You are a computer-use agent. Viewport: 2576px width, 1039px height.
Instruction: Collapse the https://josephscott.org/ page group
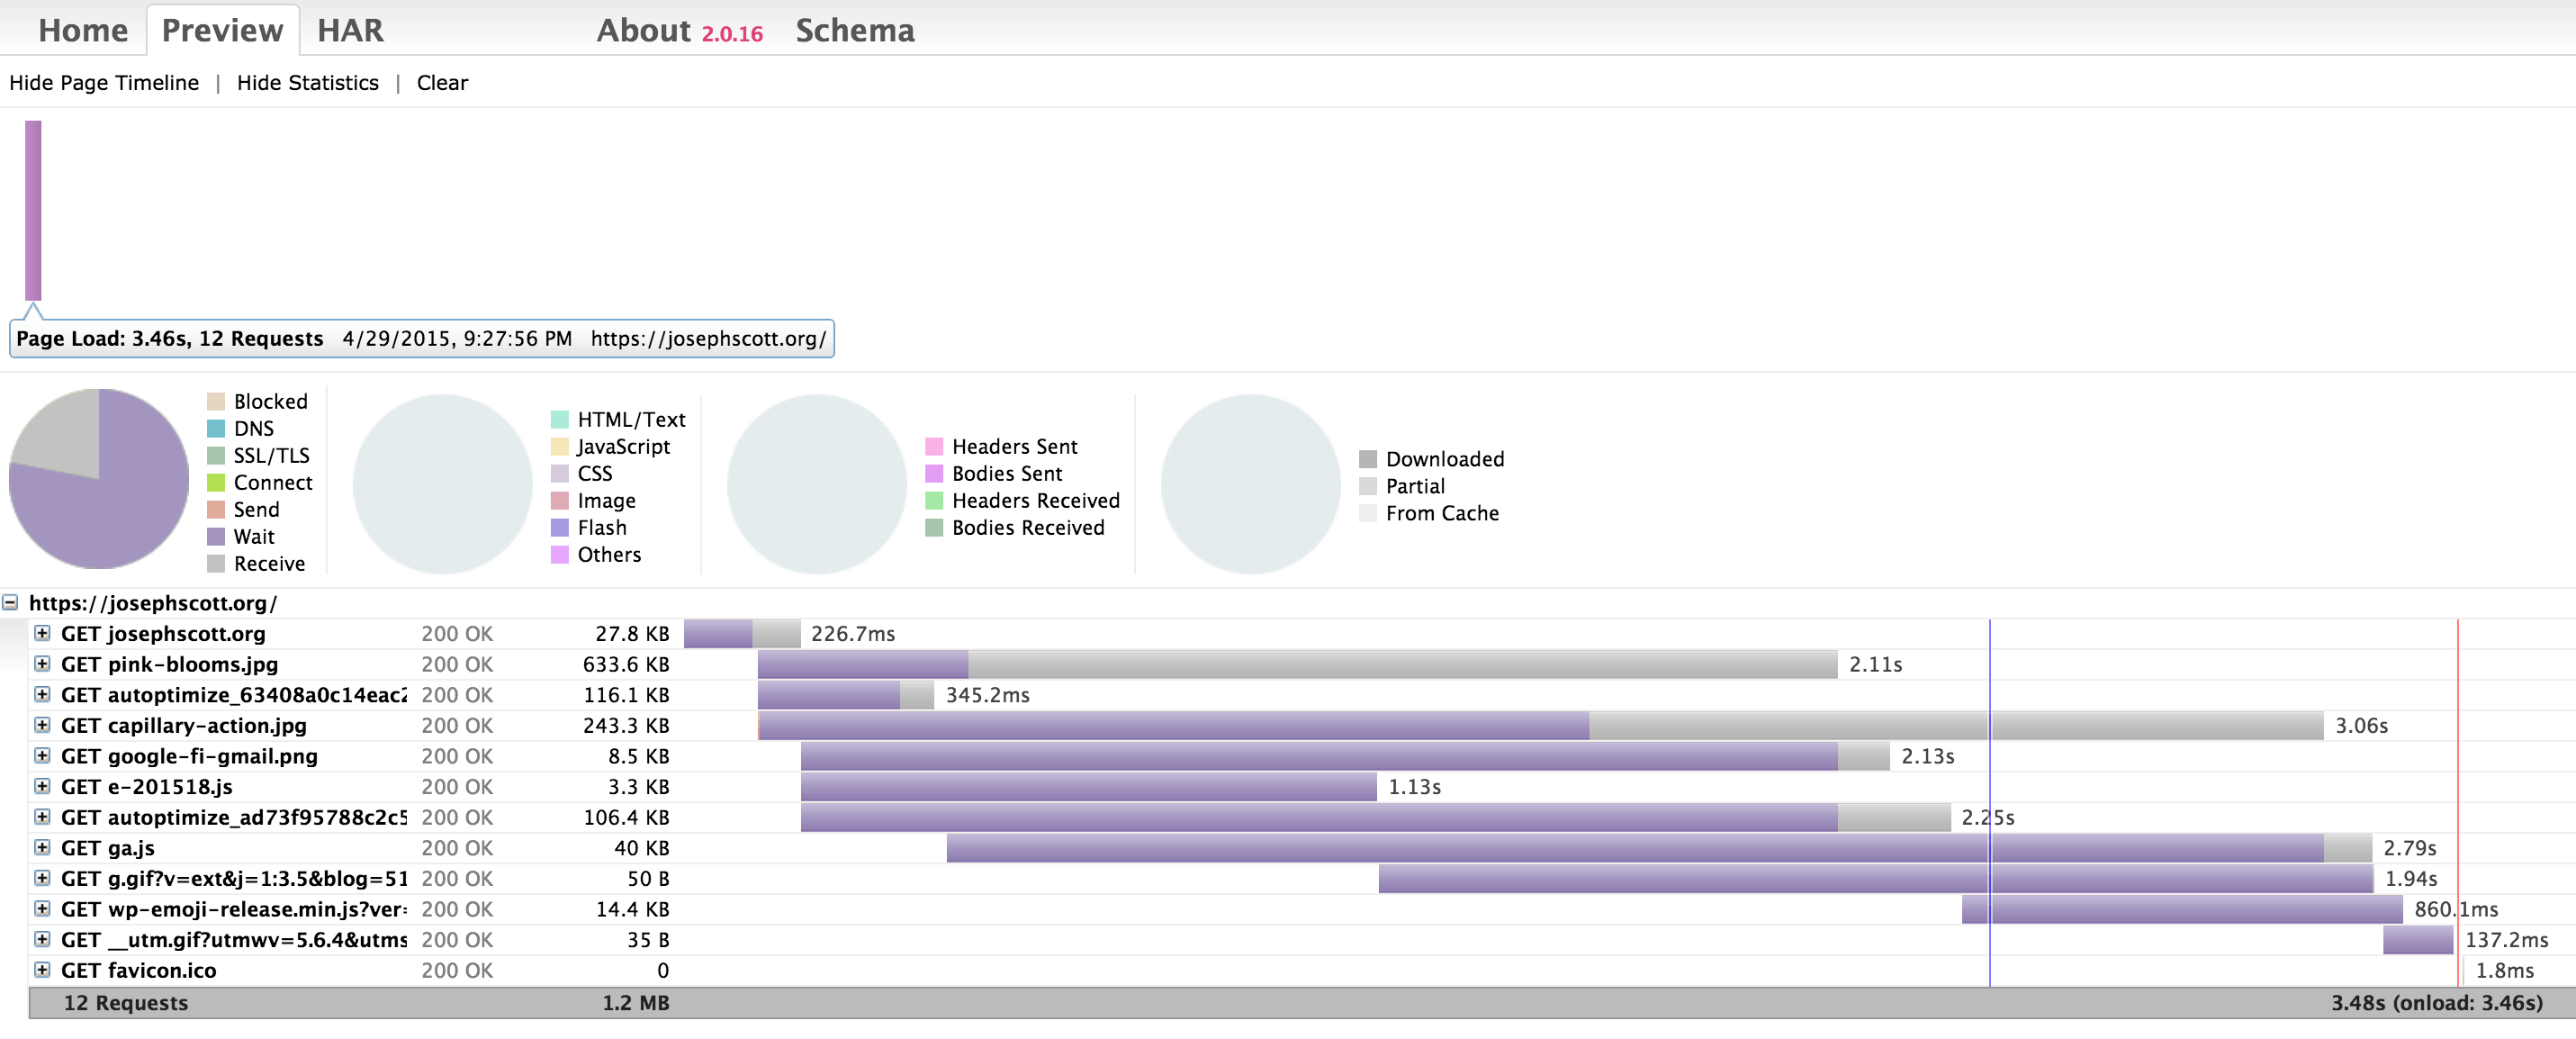tap(10, 603)
